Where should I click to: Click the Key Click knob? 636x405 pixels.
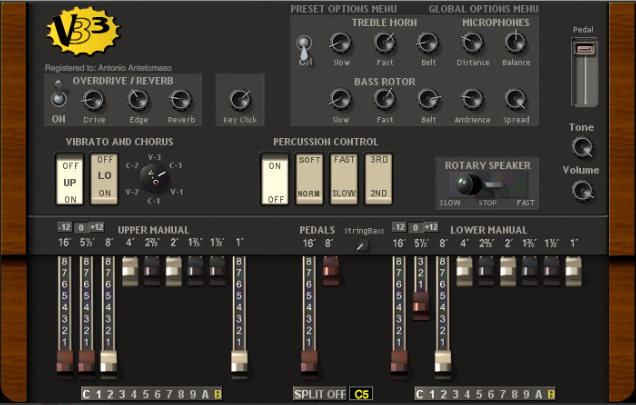pyautogui.click(x=239, y=99)
